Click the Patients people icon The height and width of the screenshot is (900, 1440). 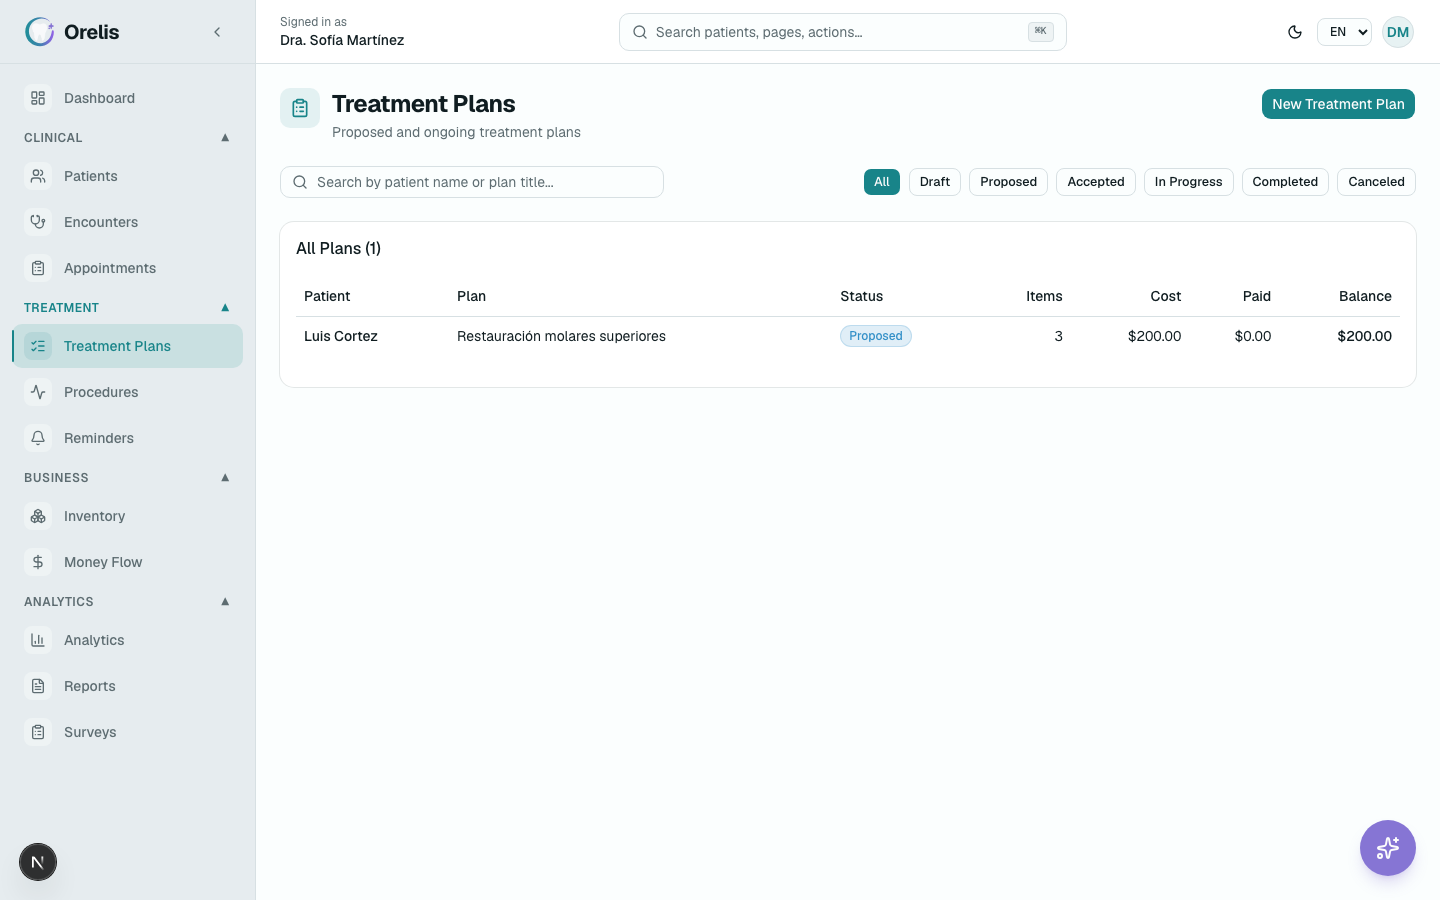(x=38, y=176)
